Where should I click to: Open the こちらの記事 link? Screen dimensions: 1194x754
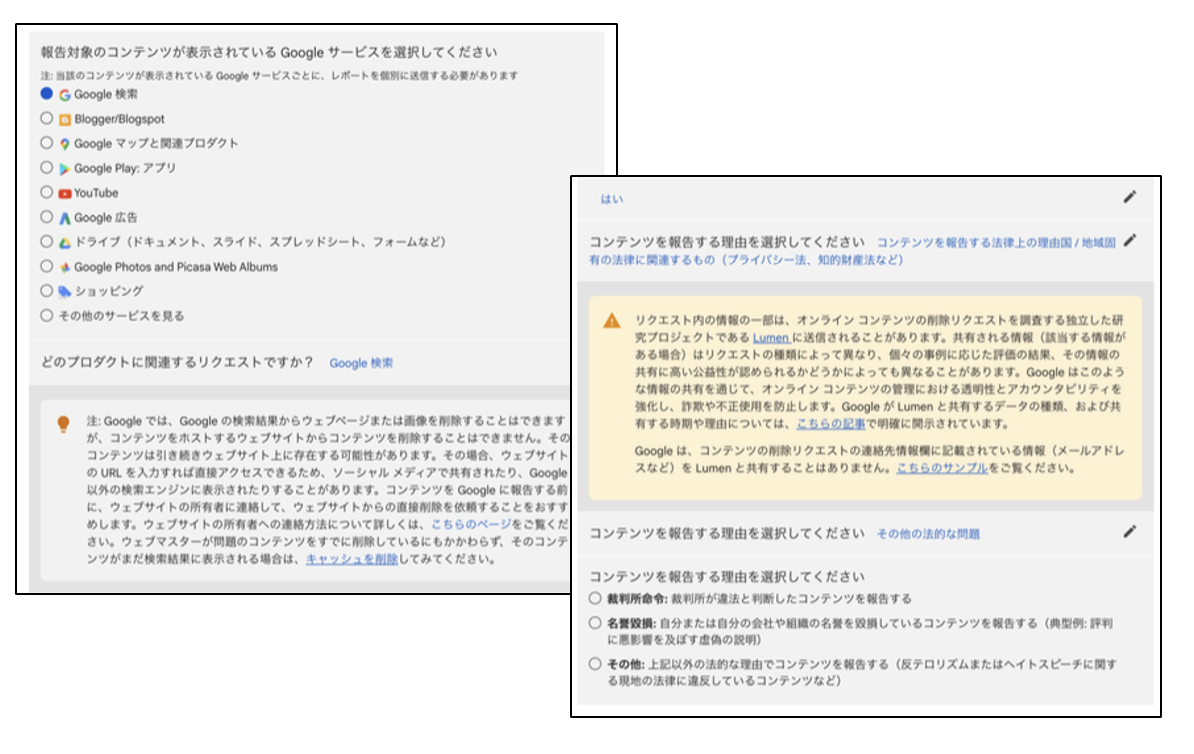(x=831, y=424)
